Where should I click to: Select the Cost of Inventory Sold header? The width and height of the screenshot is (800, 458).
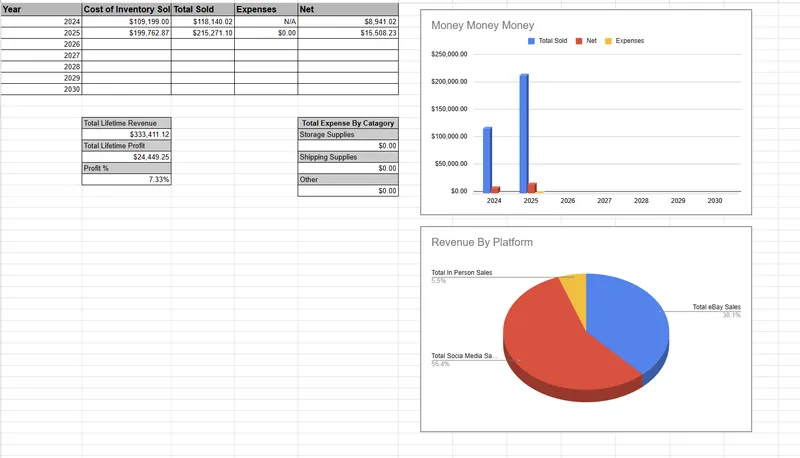click(x=127, y=9)
